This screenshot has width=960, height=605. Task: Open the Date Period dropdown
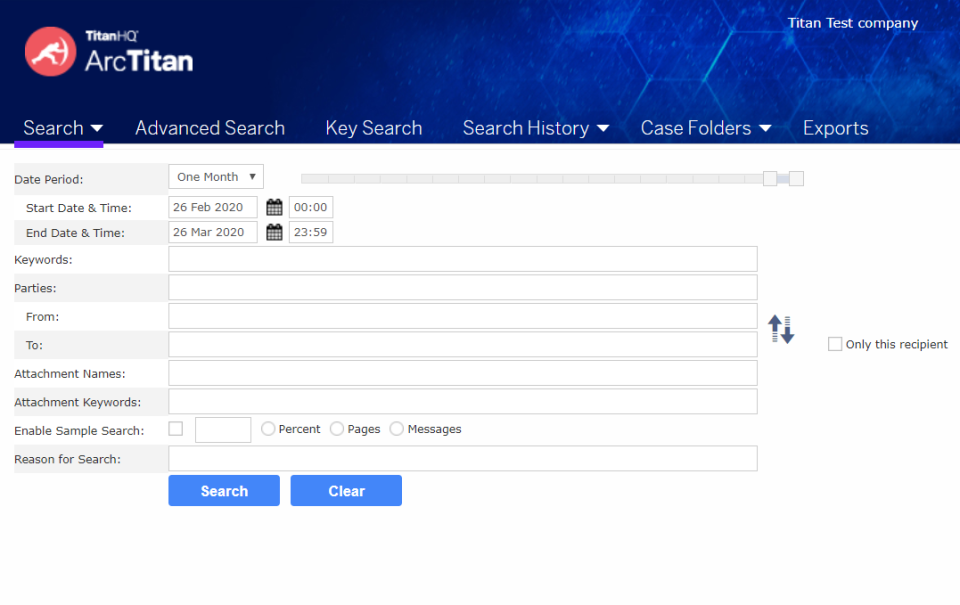coord(215,176)
